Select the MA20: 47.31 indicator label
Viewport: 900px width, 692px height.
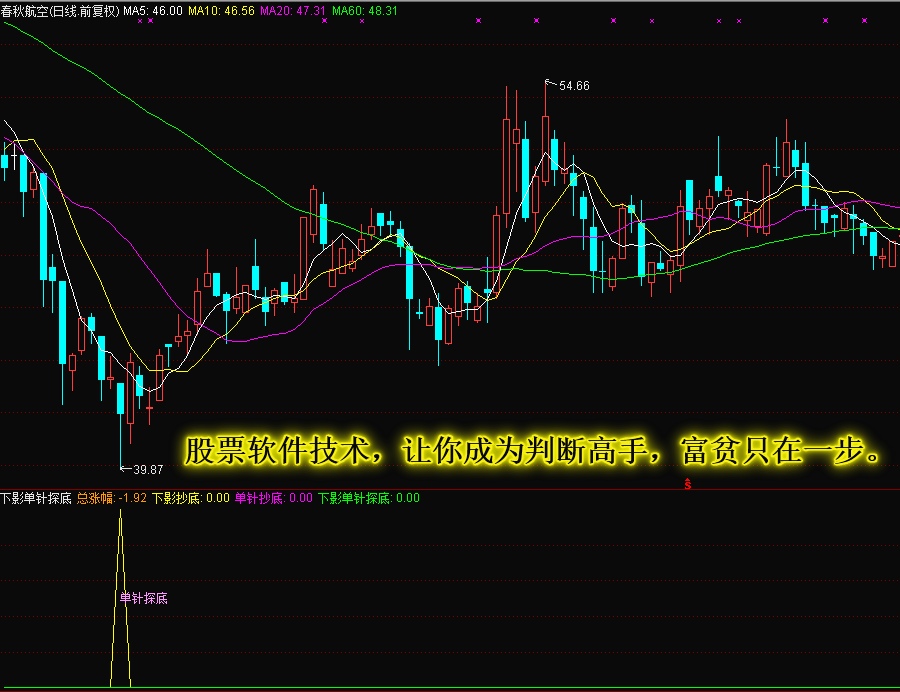[x=293, y=11]
